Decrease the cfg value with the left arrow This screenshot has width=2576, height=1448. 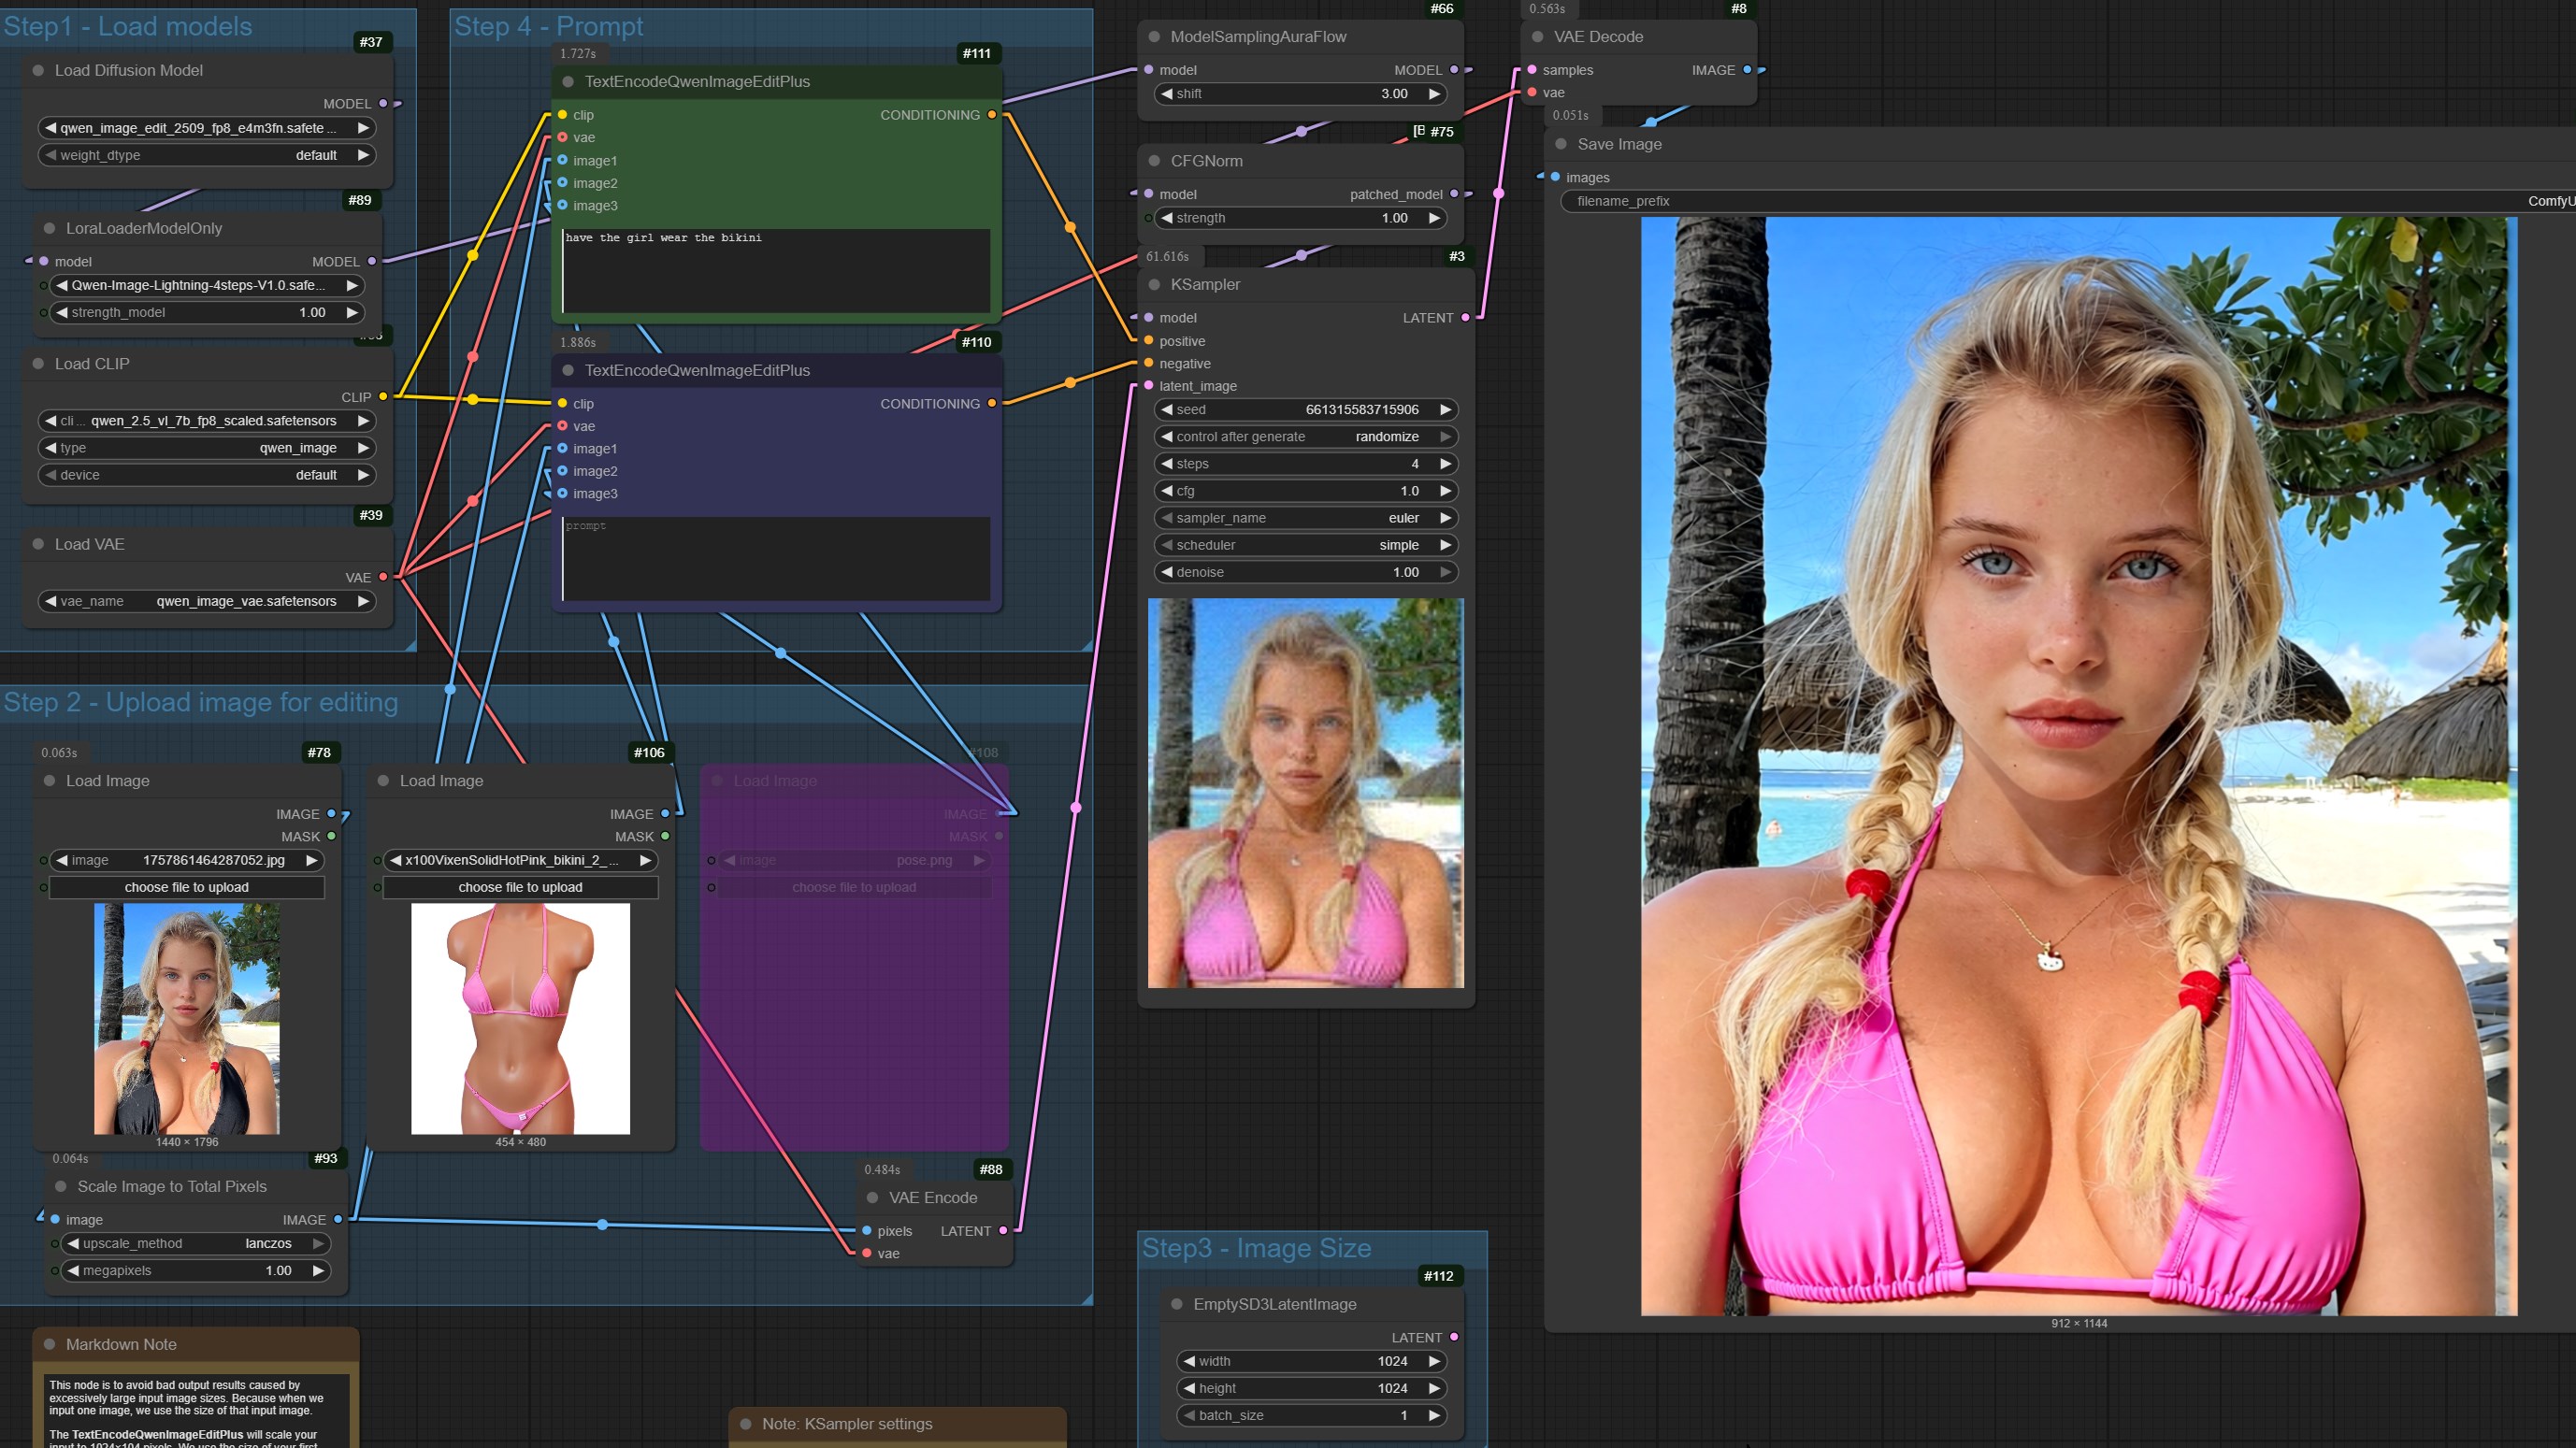coord(1167,491)
